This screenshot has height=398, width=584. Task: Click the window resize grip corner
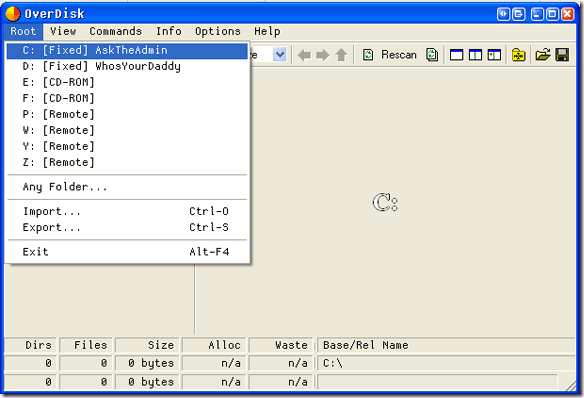pyautogui.click(x=570, y=386)
